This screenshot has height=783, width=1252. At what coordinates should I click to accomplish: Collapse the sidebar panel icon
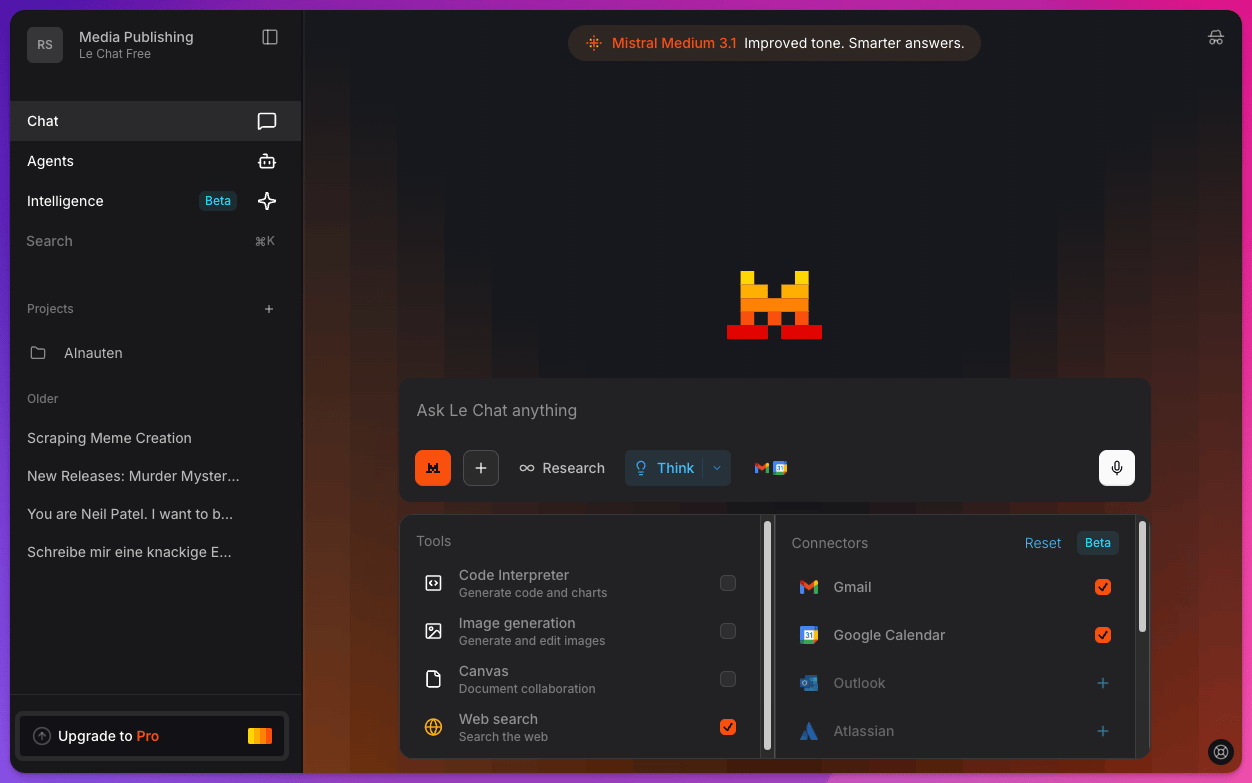point(270,37)
